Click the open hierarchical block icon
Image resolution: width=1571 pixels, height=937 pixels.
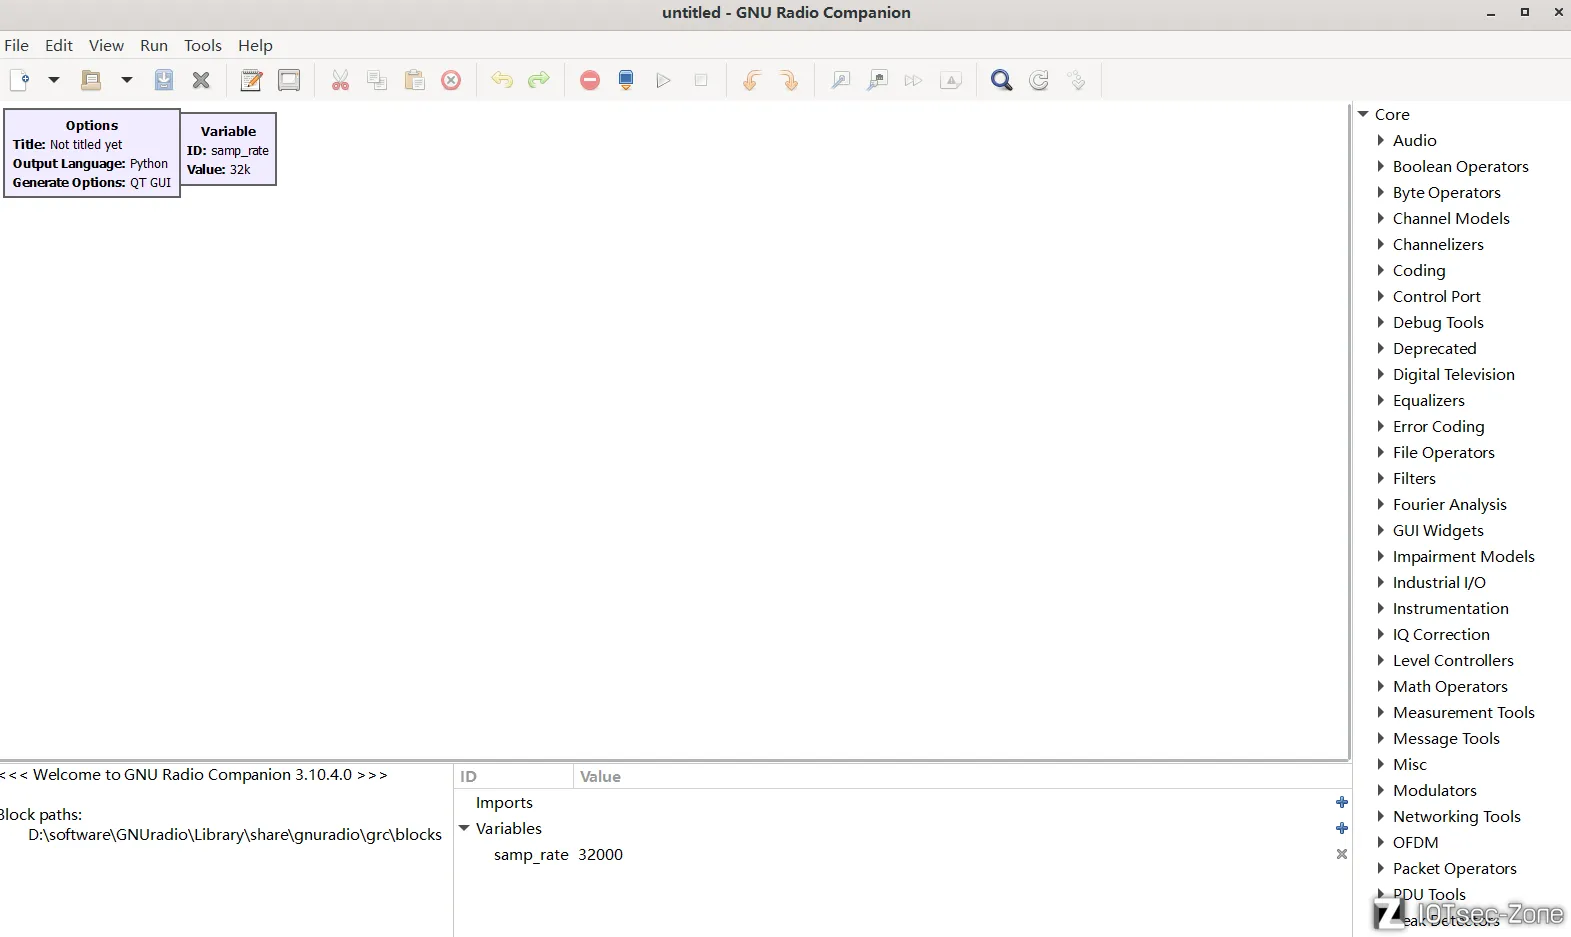(1076, 80)
